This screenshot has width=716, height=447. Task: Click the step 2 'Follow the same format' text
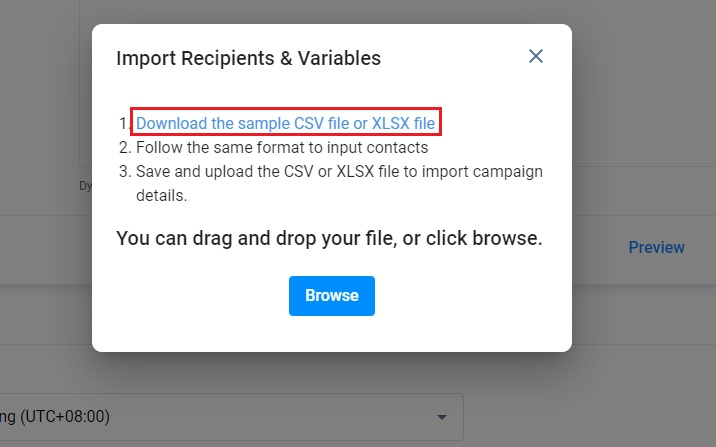click(x=282, y=147)
